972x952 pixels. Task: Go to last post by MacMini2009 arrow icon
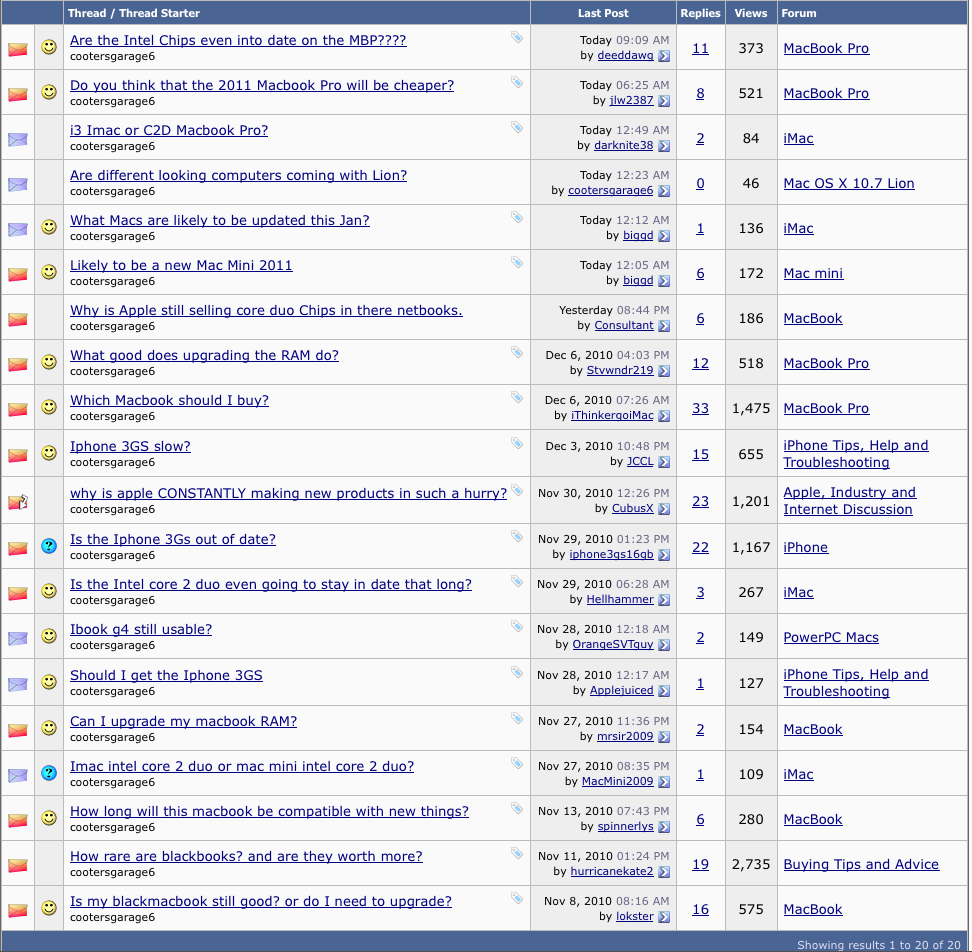pos(664,782)
